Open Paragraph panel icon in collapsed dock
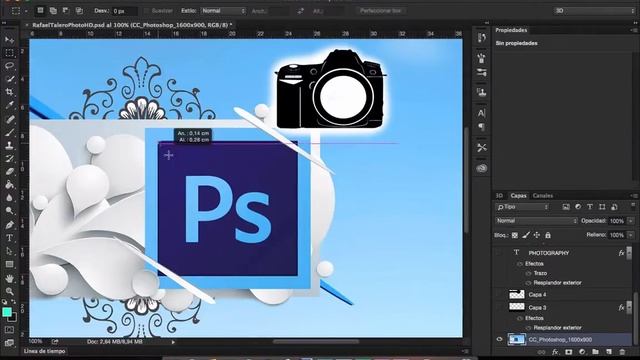This screenshot has width=640, height=360. point(482,127)
